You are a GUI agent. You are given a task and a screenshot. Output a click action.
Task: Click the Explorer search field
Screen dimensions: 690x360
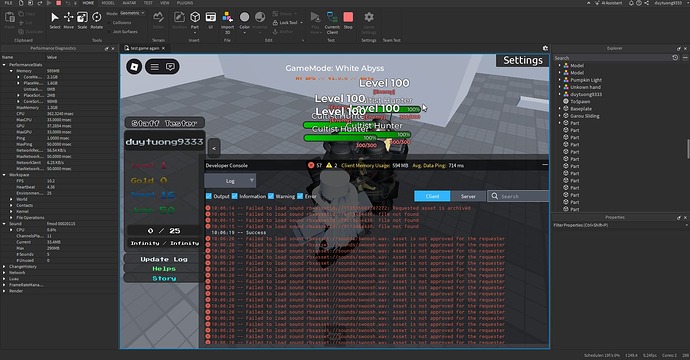[x=612, y=58]
